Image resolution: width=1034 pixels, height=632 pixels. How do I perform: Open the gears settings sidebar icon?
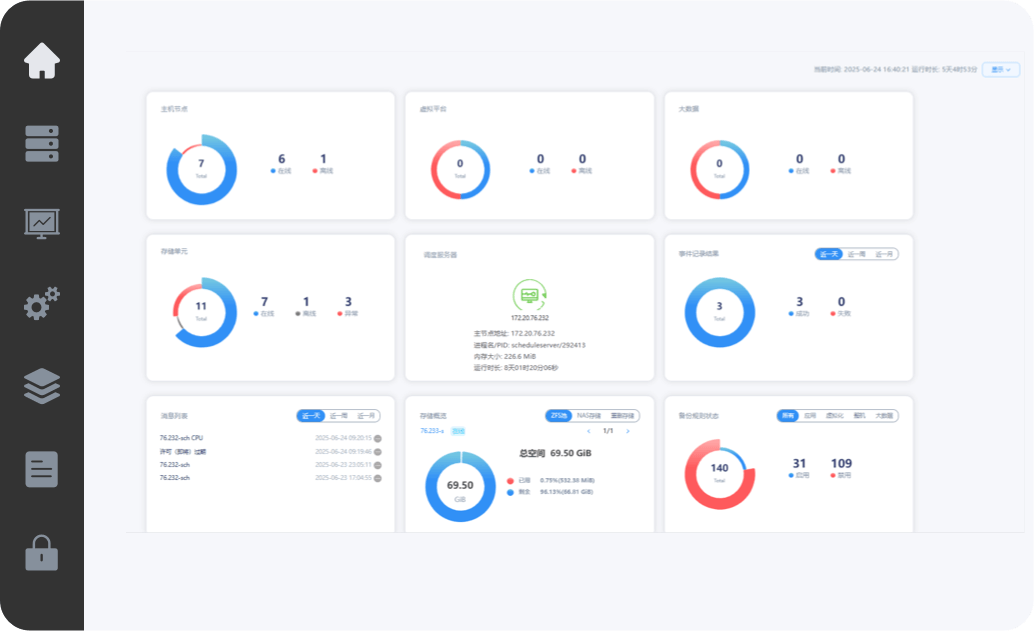point(42,304)
